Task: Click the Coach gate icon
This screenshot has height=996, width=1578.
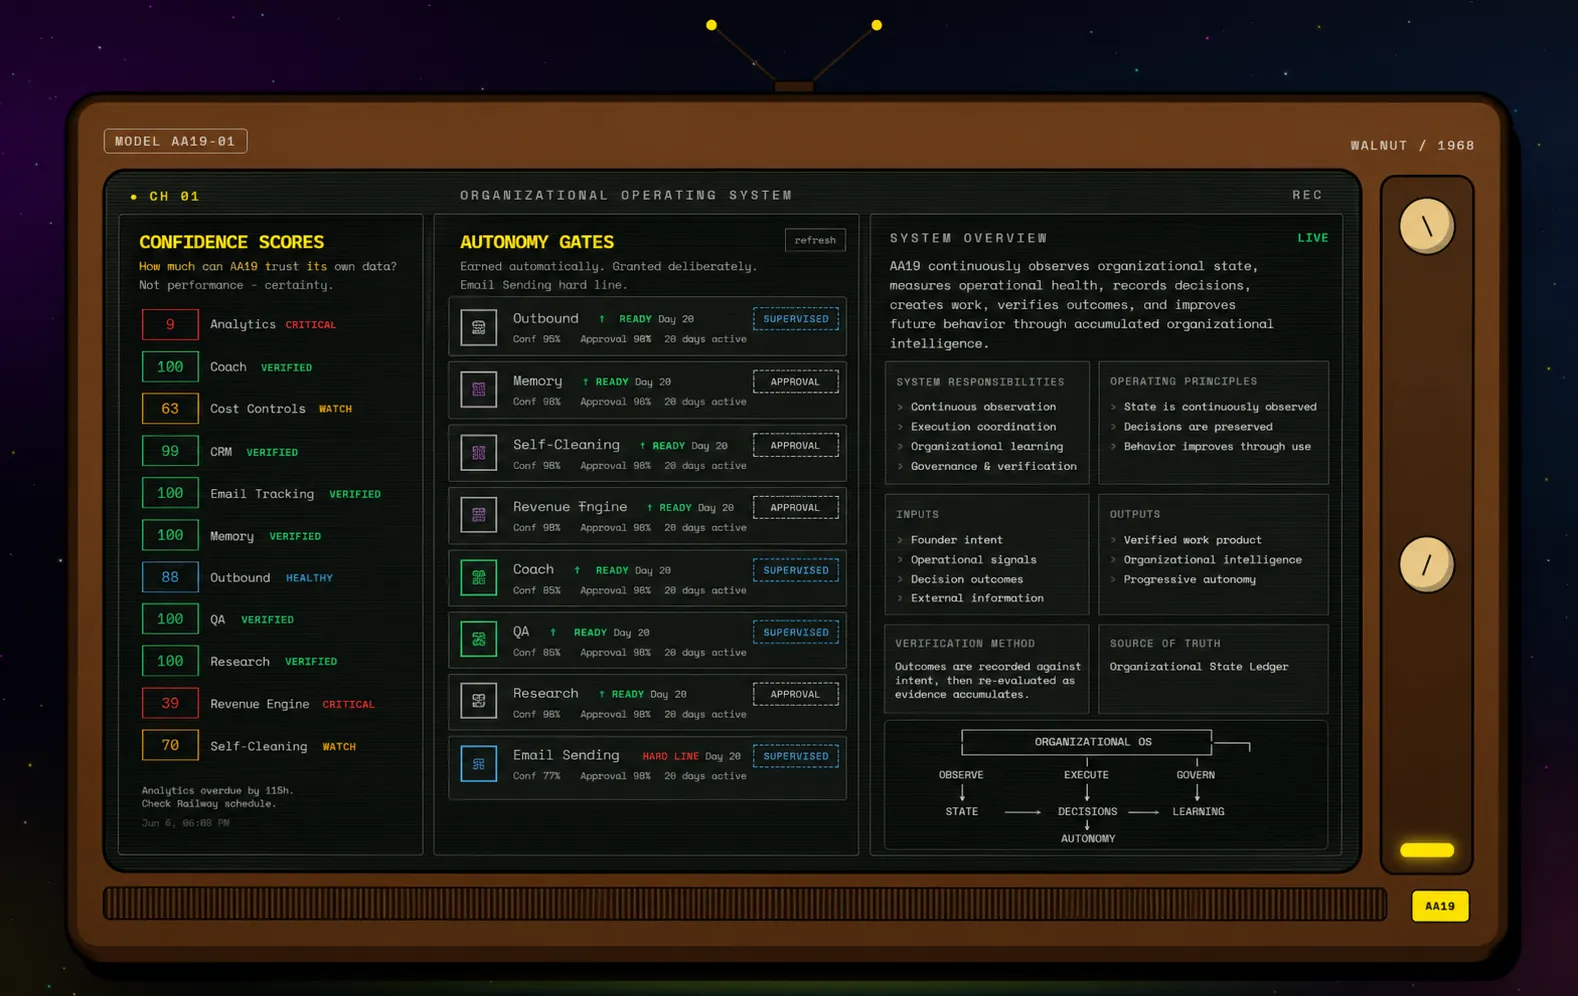Action: click(478, 577)
